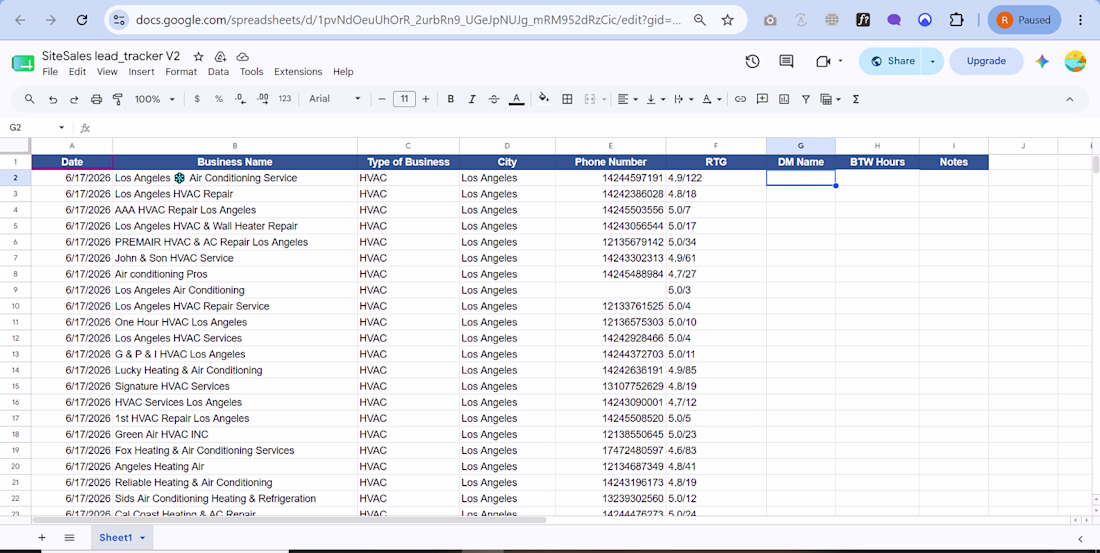View cloud save document status
1100x553 pixels.
pos(242,56)
